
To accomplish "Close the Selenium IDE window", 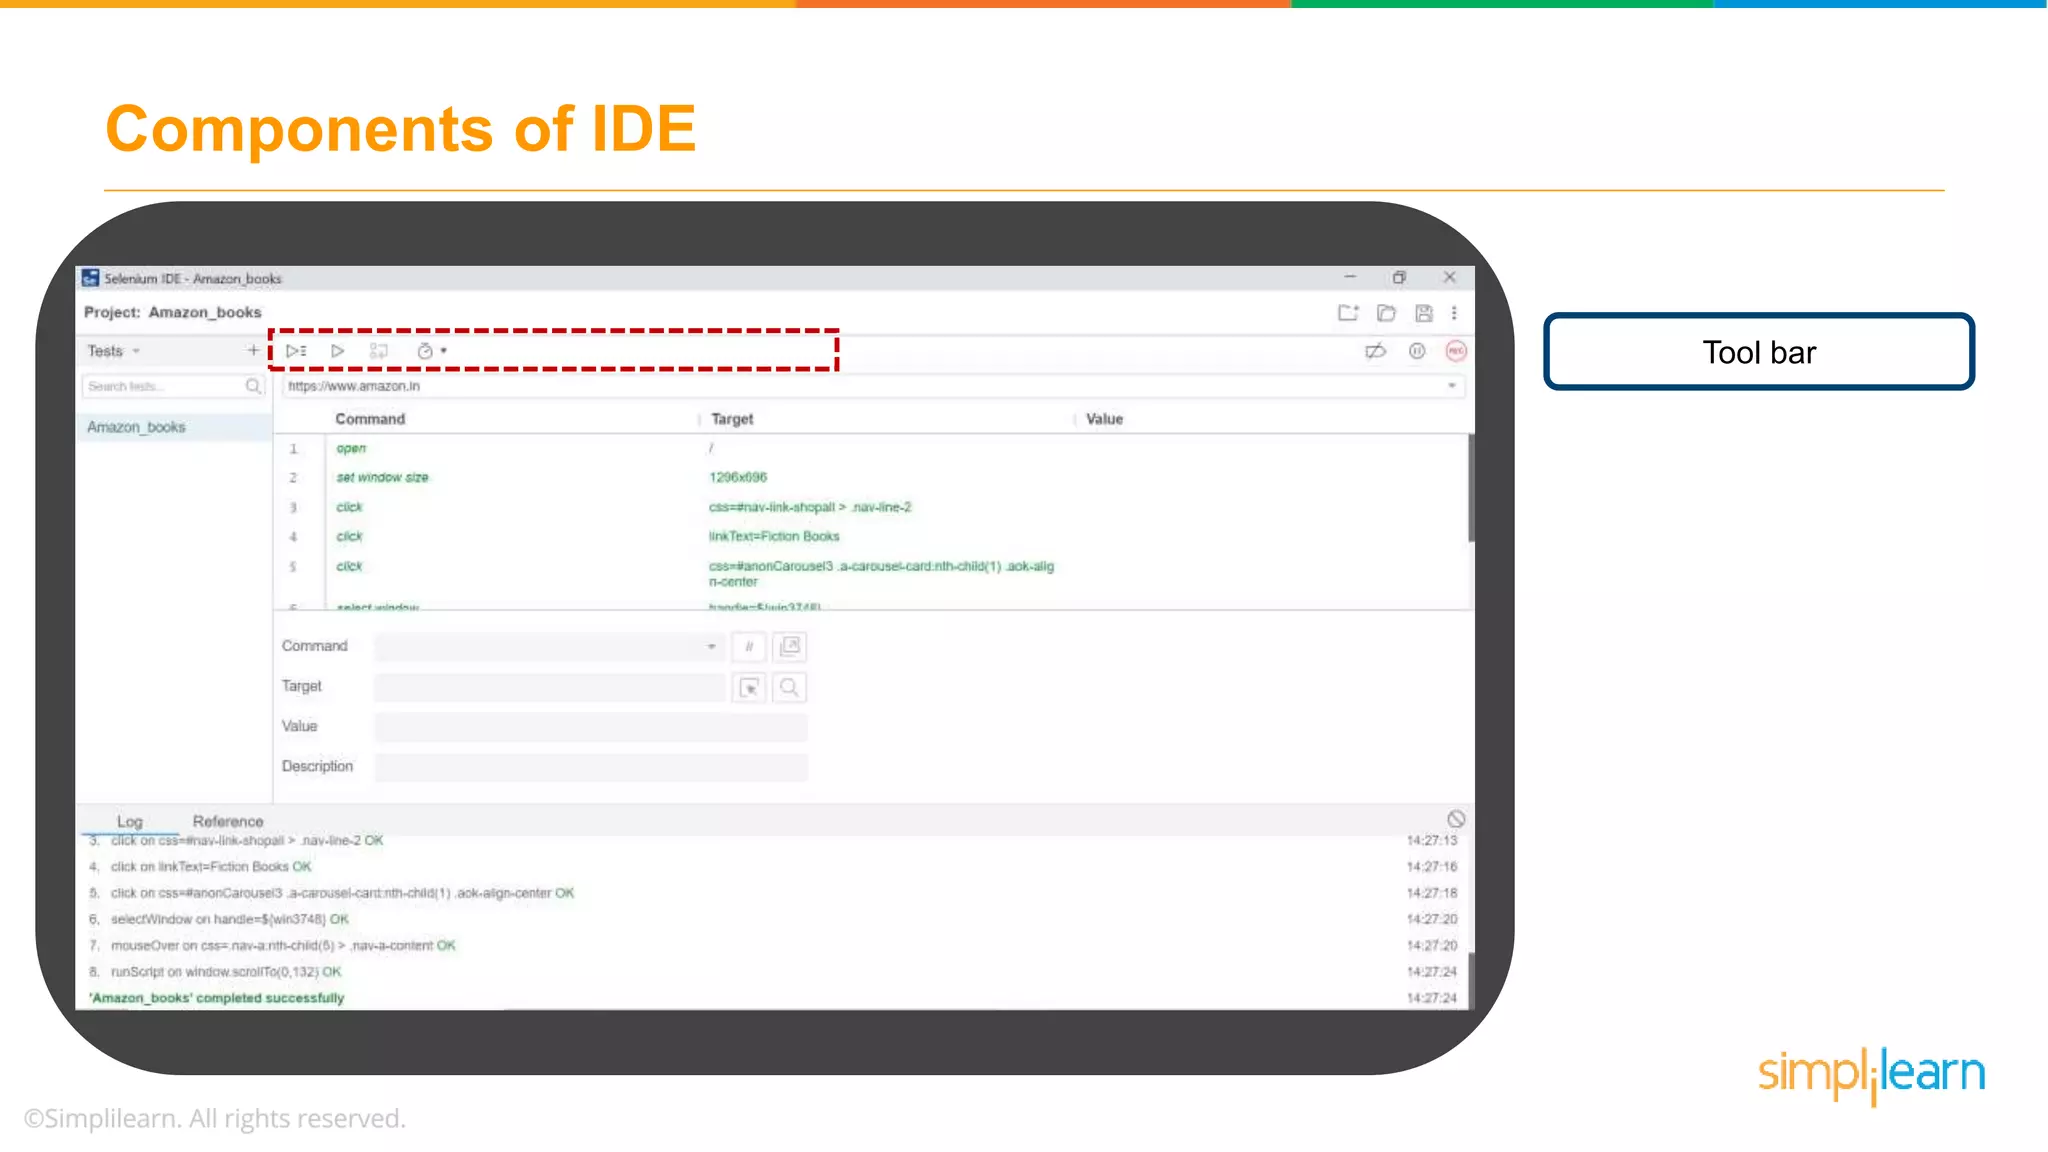I will click(1449, 277).
